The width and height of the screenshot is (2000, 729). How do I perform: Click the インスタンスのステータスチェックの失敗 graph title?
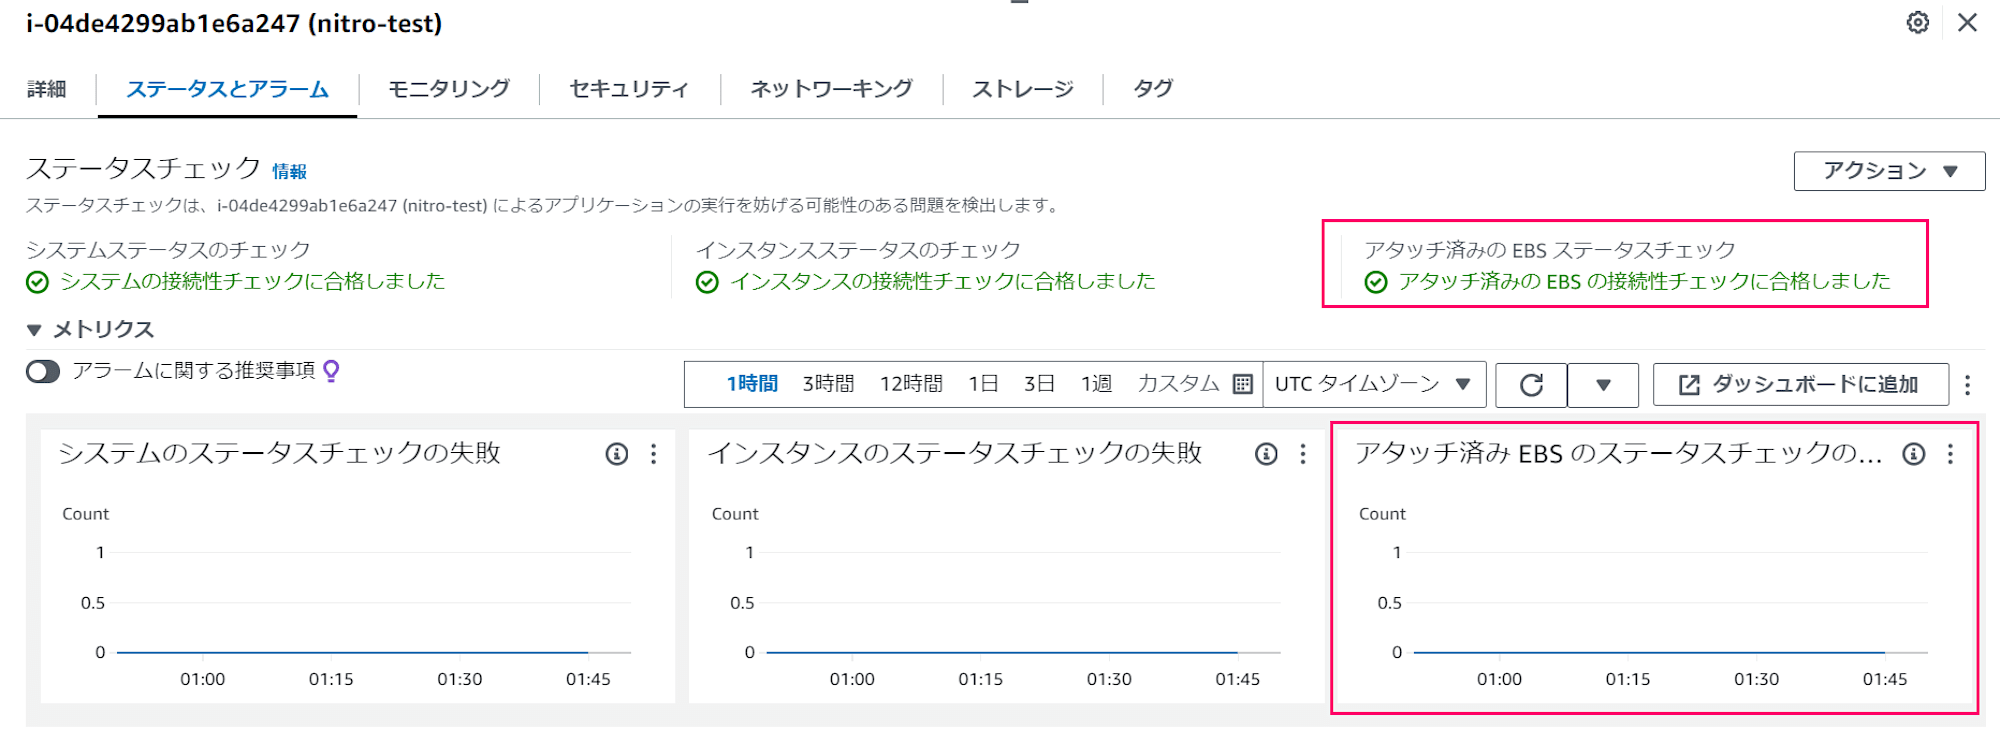pyautogui.click(x=954, y=453)
